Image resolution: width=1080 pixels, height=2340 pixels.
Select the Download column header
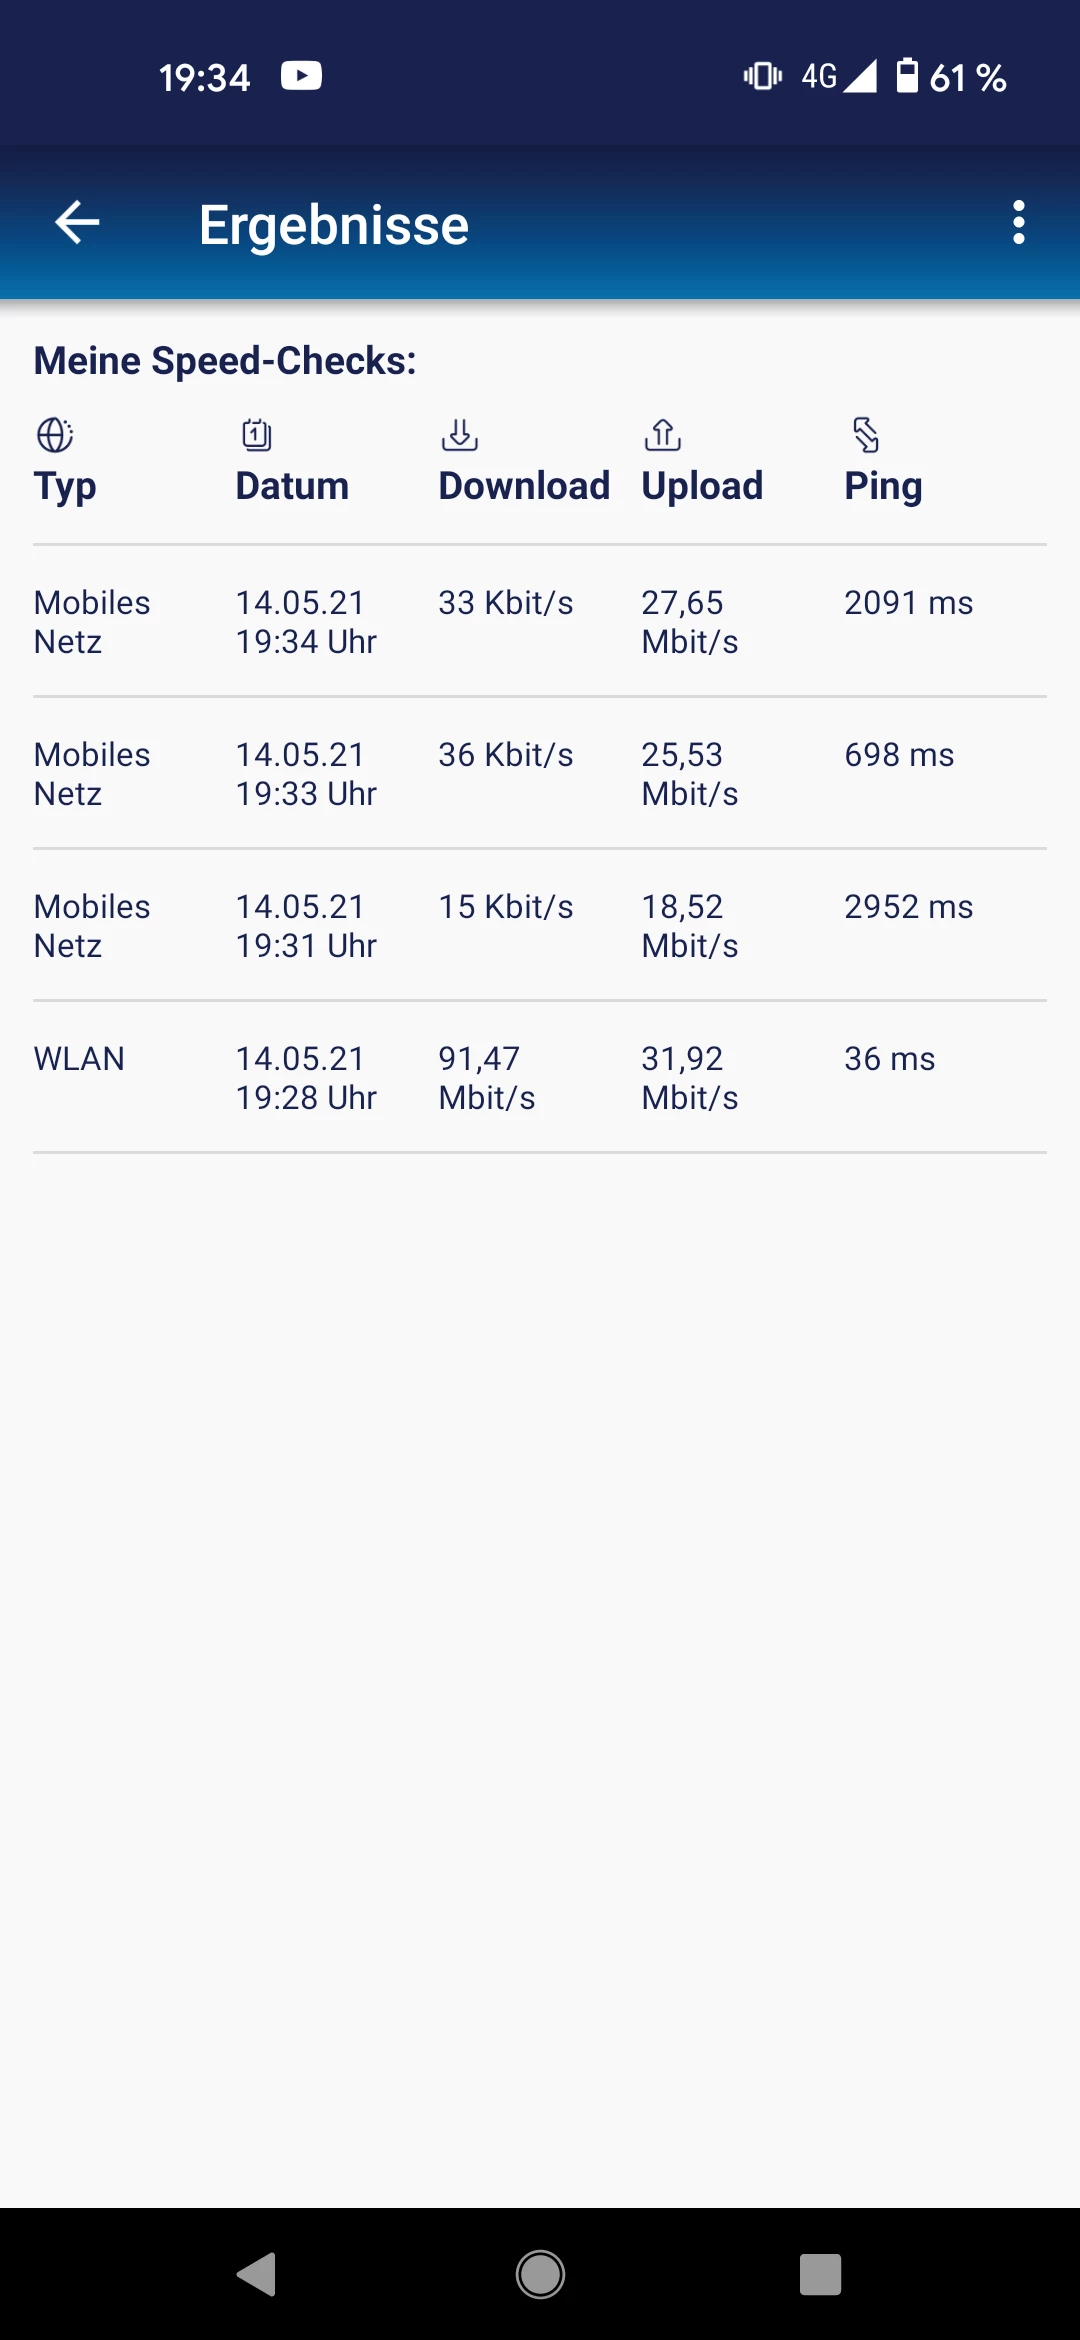click(x=524, y=486)
